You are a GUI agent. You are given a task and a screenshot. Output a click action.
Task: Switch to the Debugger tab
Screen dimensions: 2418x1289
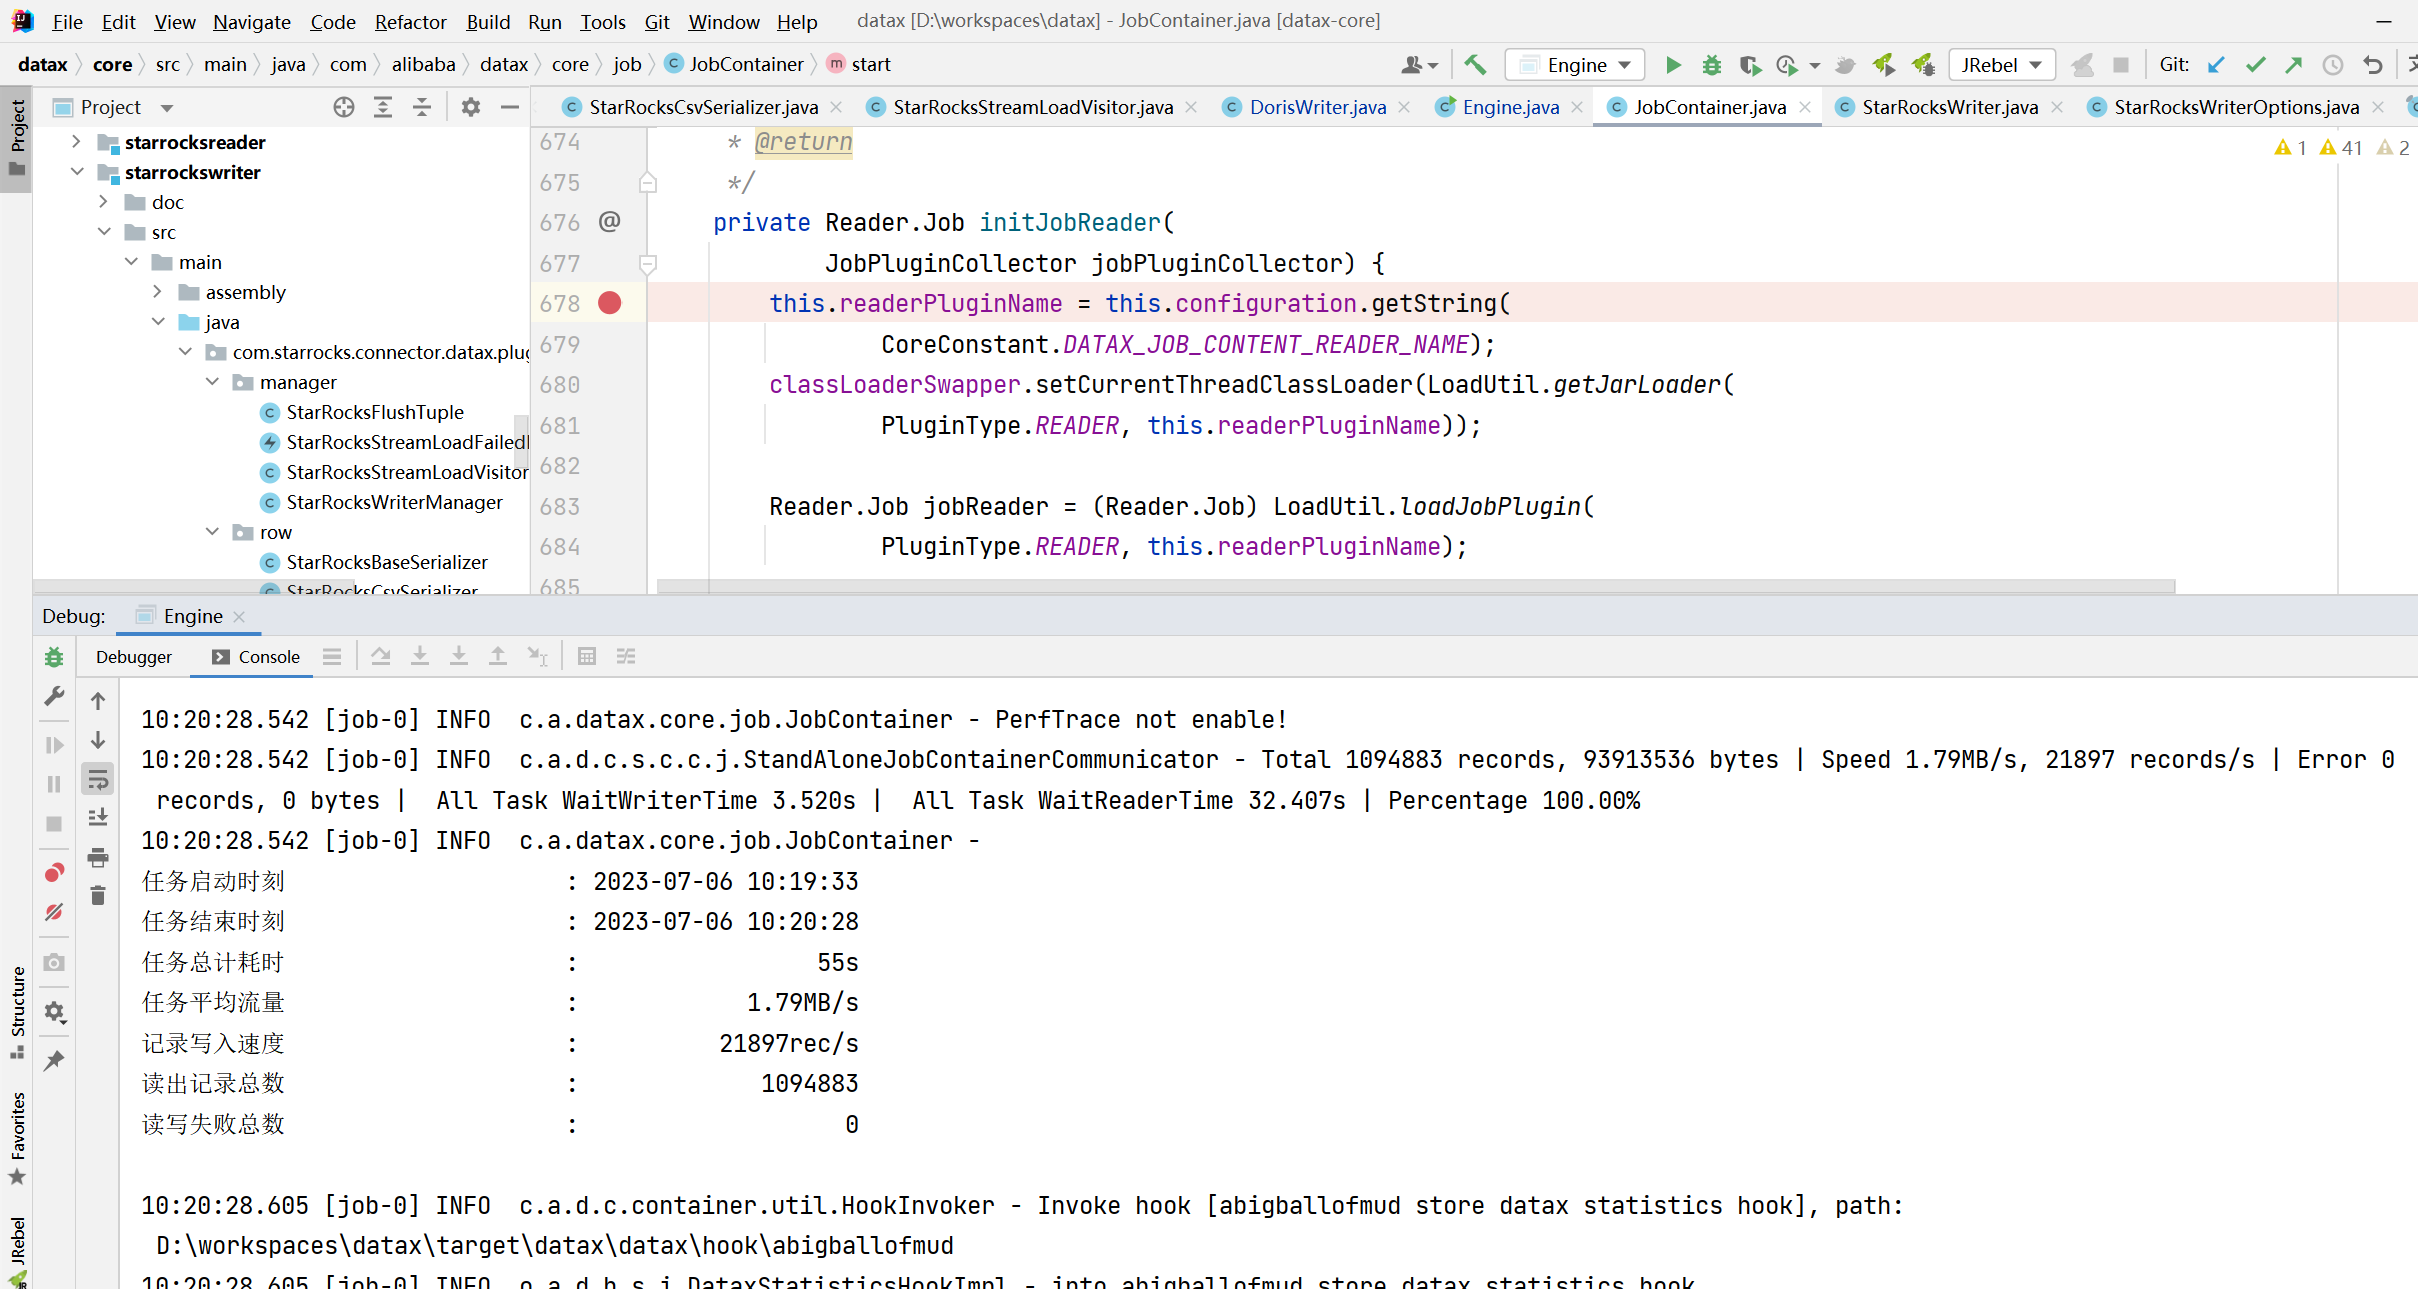(134, 657)
